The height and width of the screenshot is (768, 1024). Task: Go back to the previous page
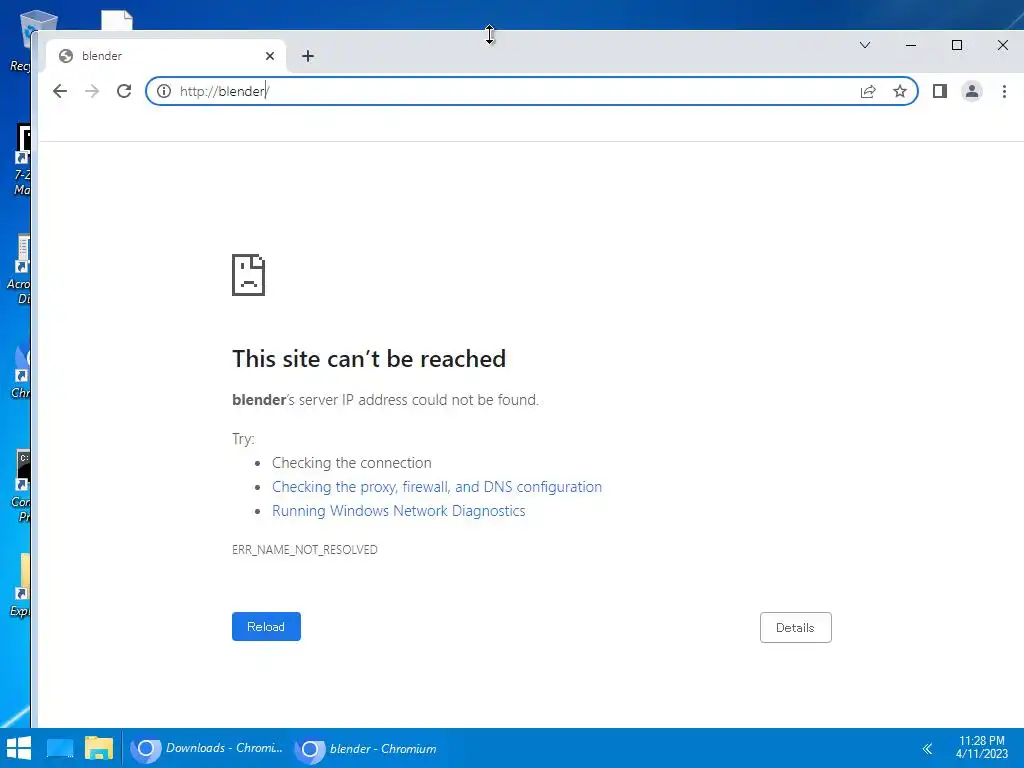tap(59, 91)
